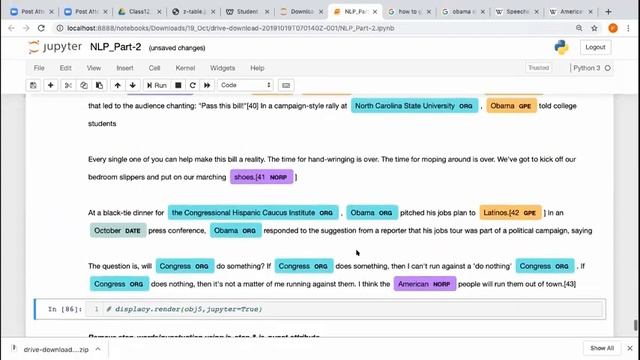The width and height of the screenshot is (640, 360).
Task: Open the File menu
Action: click(x=39, y=68)
